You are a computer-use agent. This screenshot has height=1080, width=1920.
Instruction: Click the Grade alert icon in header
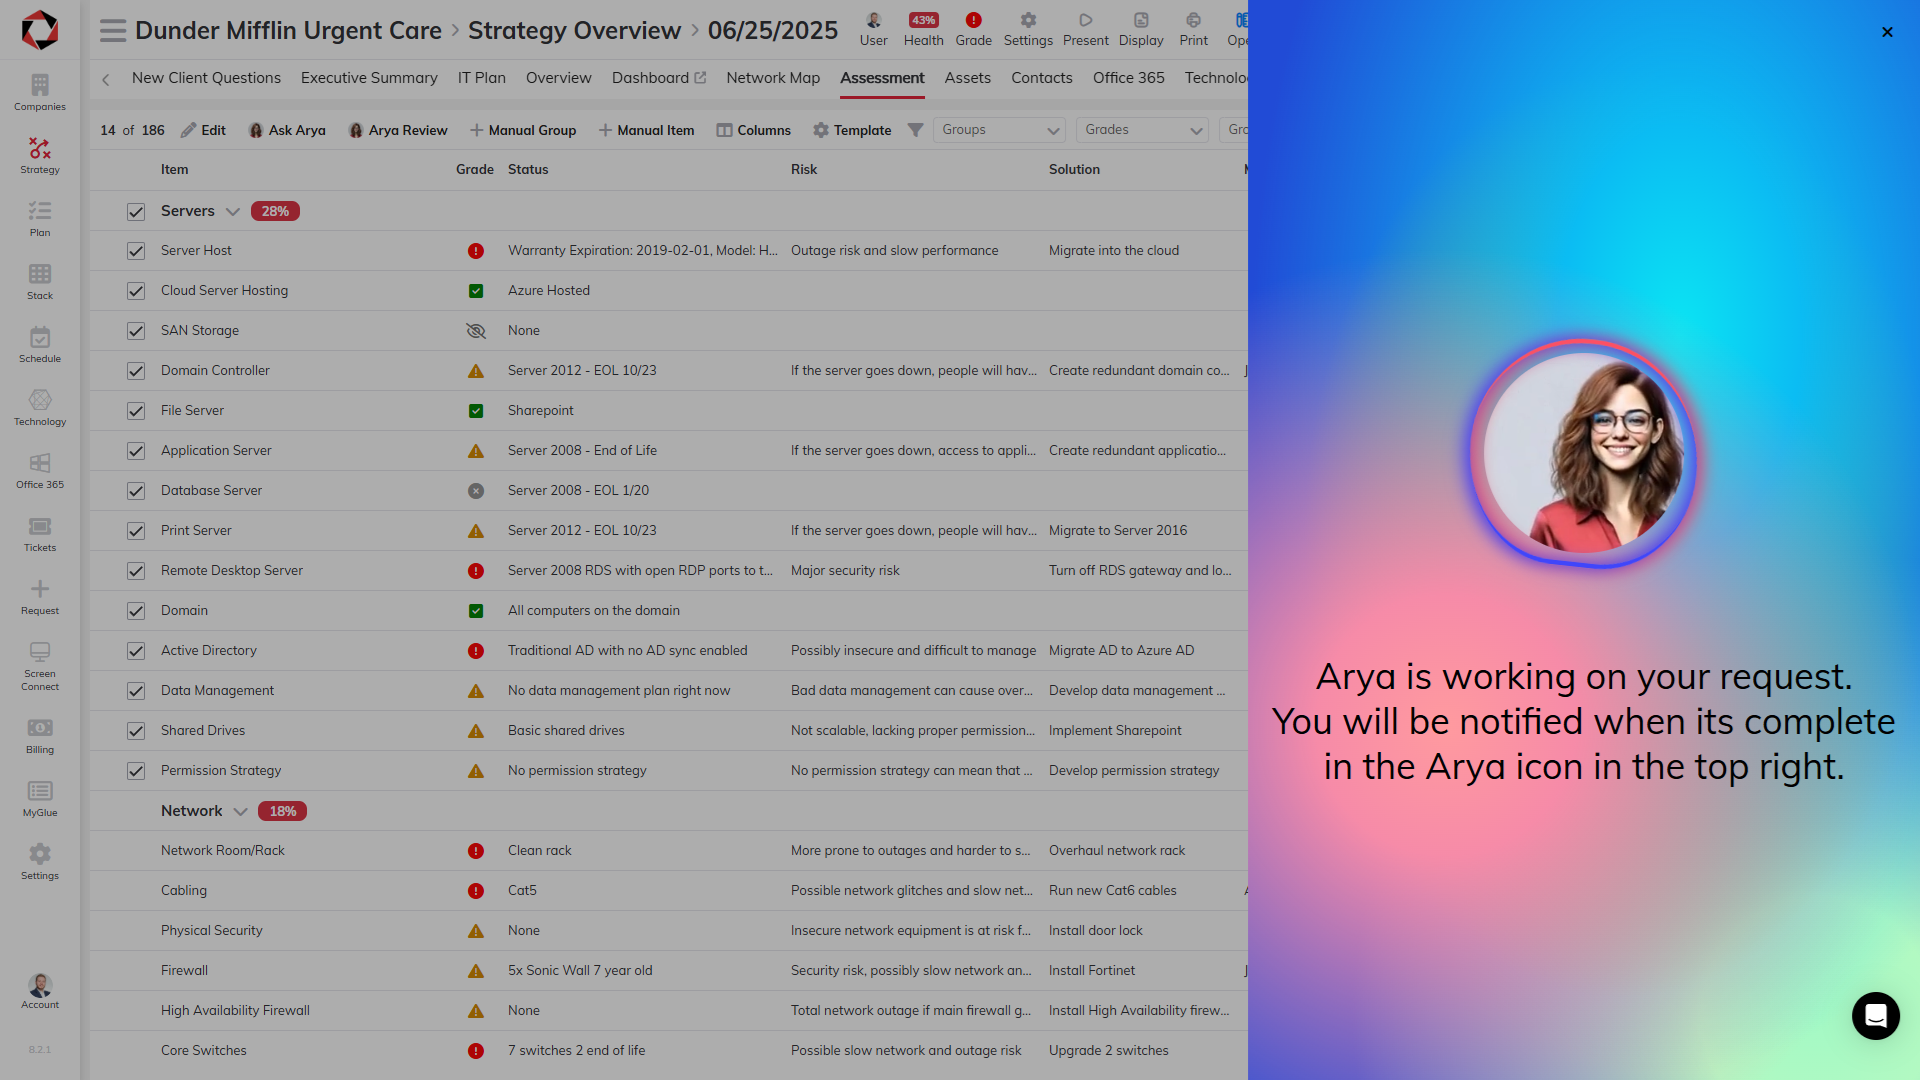tap(973, 29)
